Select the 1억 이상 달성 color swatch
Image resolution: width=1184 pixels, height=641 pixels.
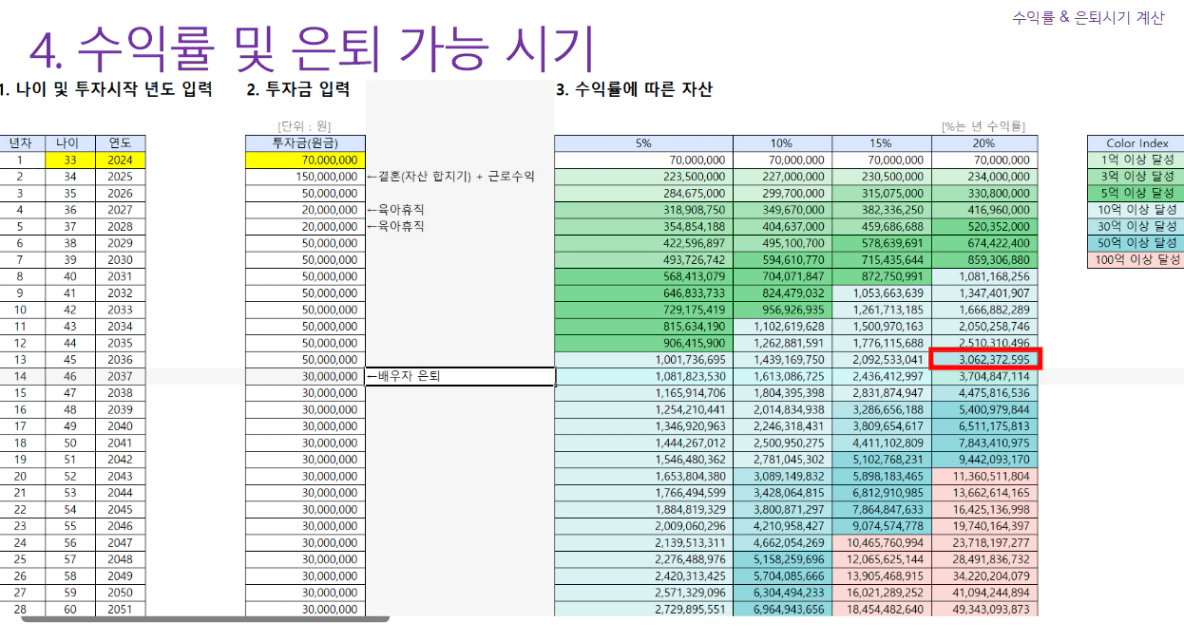[1136, 159]
